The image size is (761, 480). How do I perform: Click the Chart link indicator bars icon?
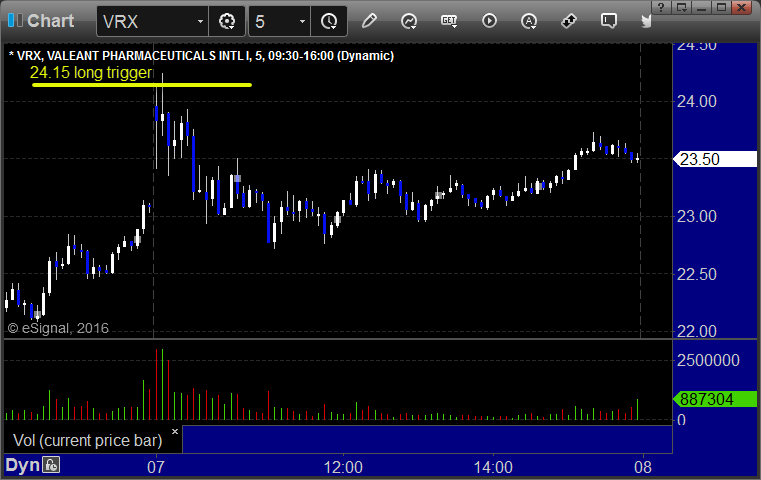15,21
